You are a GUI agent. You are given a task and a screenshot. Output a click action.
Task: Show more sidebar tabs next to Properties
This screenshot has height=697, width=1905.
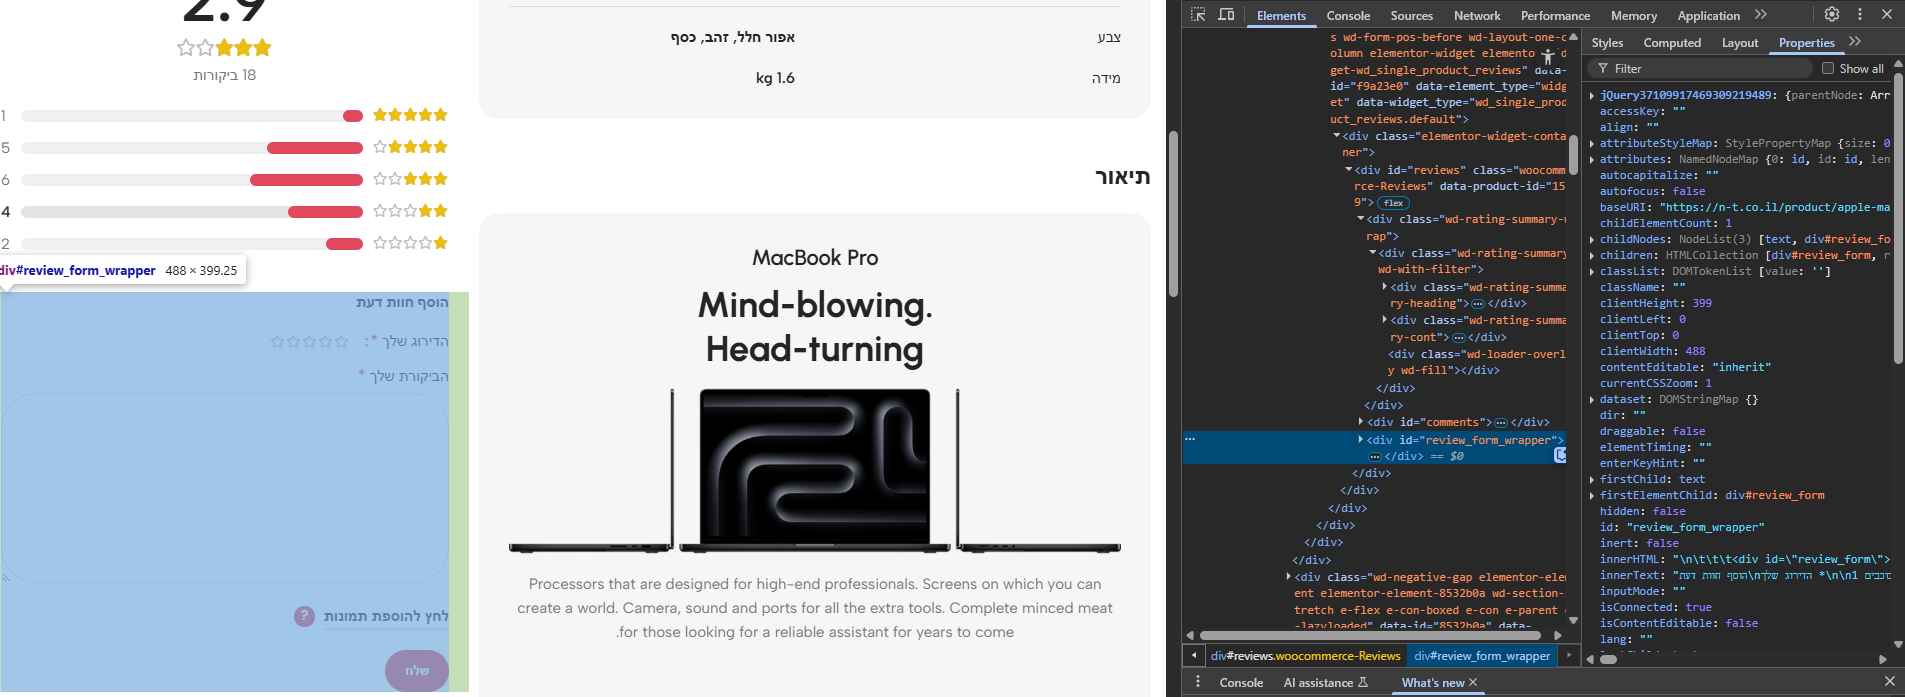point(1855,42)
